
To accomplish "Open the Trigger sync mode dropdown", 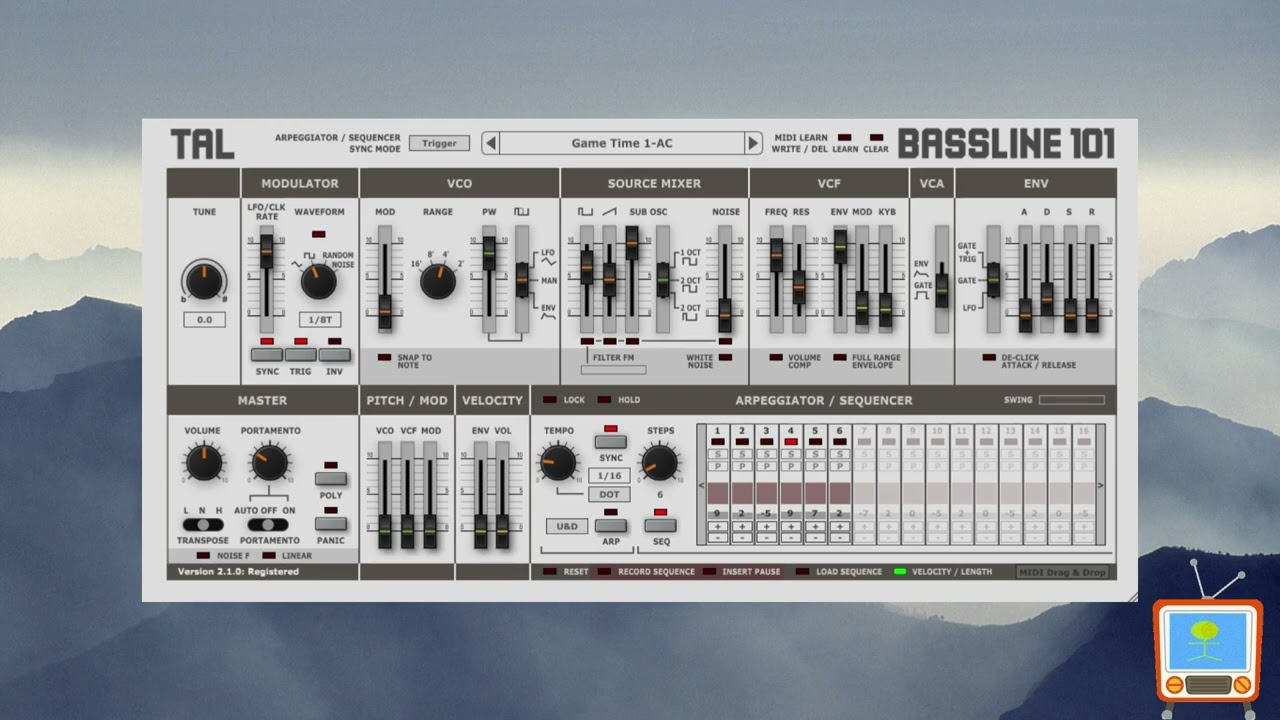I will click(439, 143).
